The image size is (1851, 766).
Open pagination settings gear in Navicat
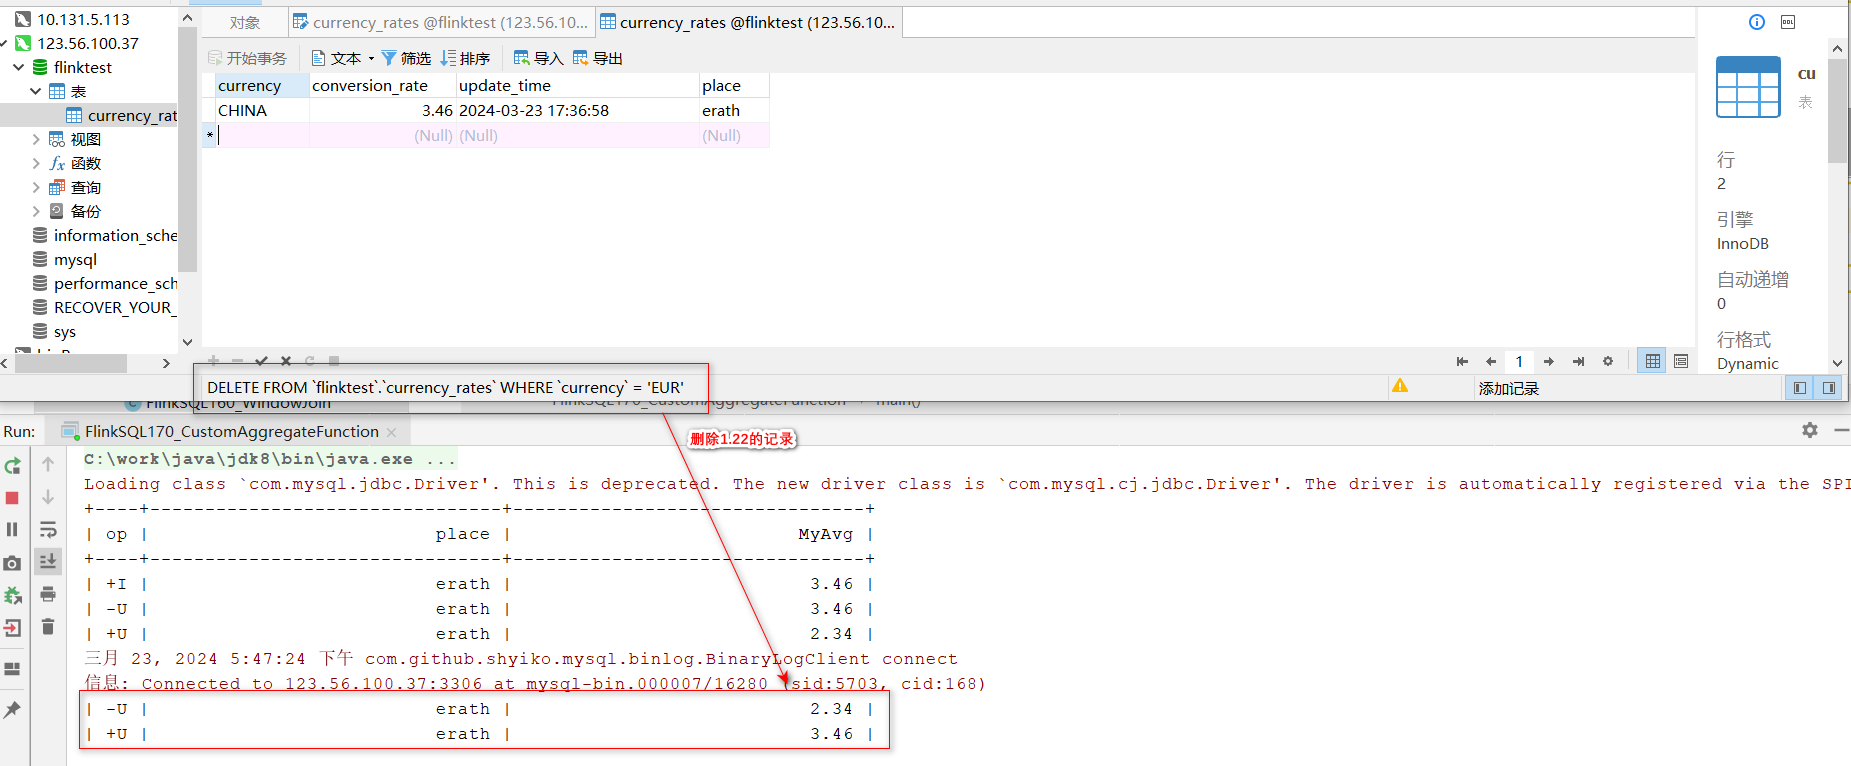click(1608, 361)
